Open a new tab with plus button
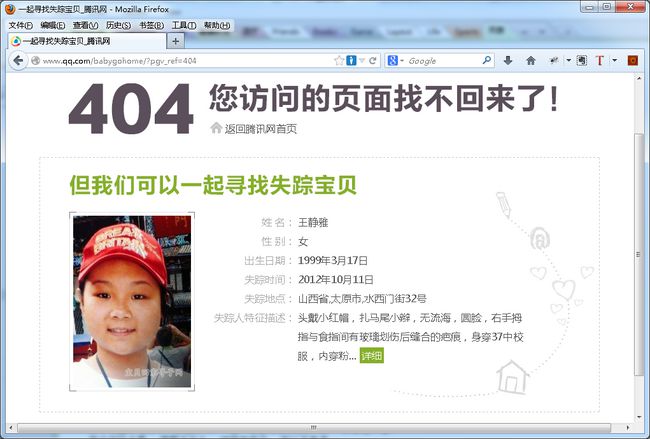 [175, 41]
